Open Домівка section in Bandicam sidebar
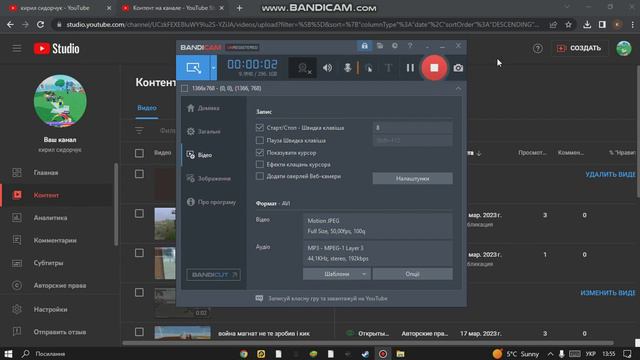 click(203, 108)
